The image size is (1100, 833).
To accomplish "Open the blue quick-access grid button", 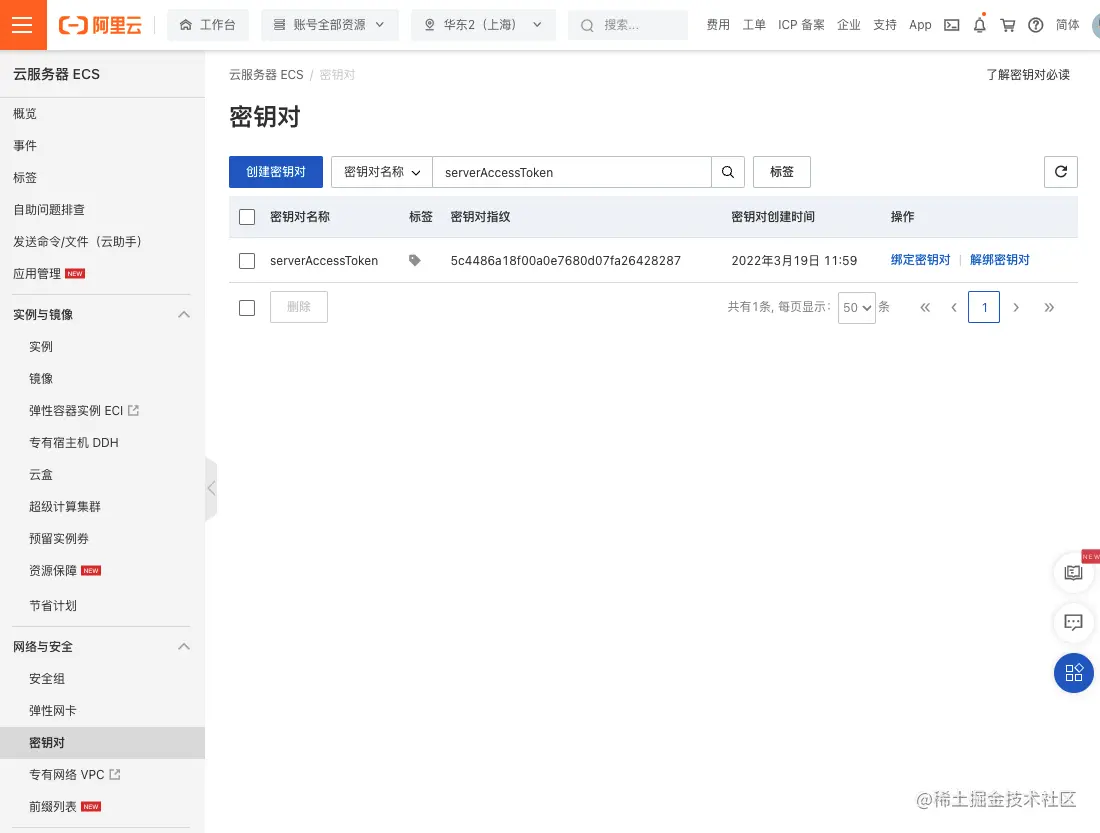I will [1073, 673].
